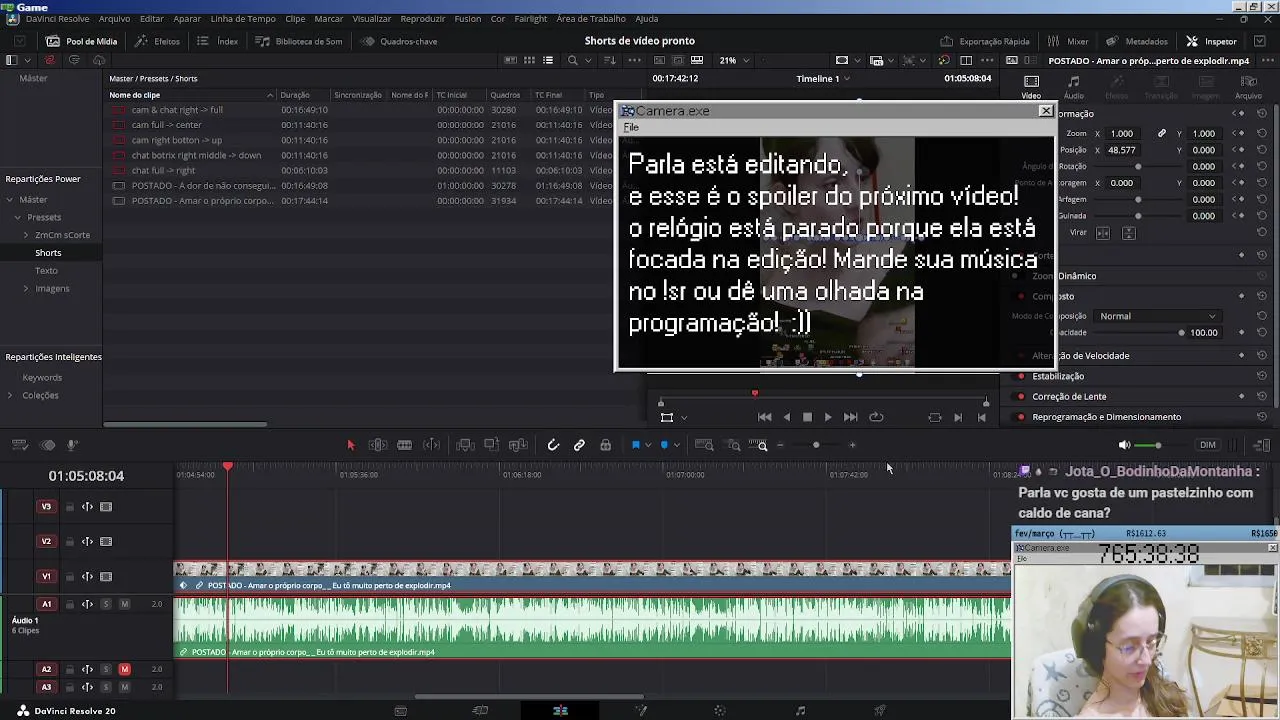Image resolution: width=1280 pixels, height=720 pixels.
Task: Open the Quadros-chave panel
Action: 400,41
